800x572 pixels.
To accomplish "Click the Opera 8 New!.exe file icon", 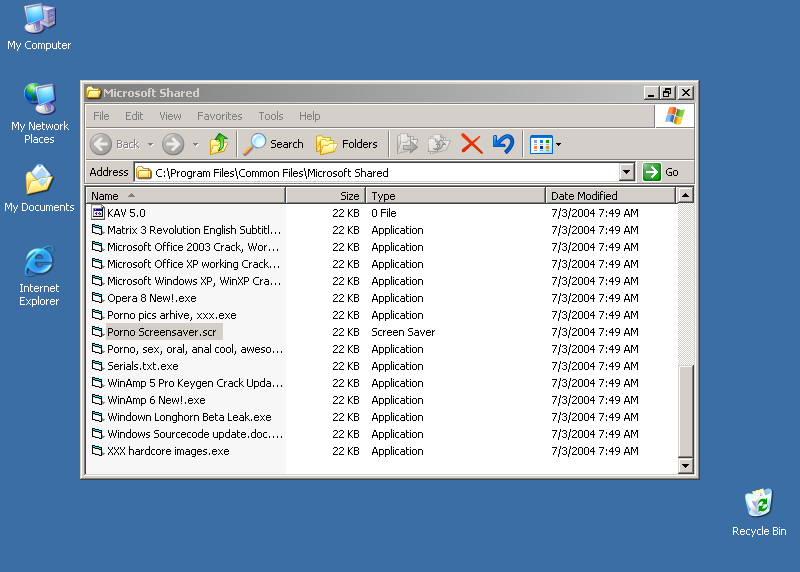I will pos(97,297).
